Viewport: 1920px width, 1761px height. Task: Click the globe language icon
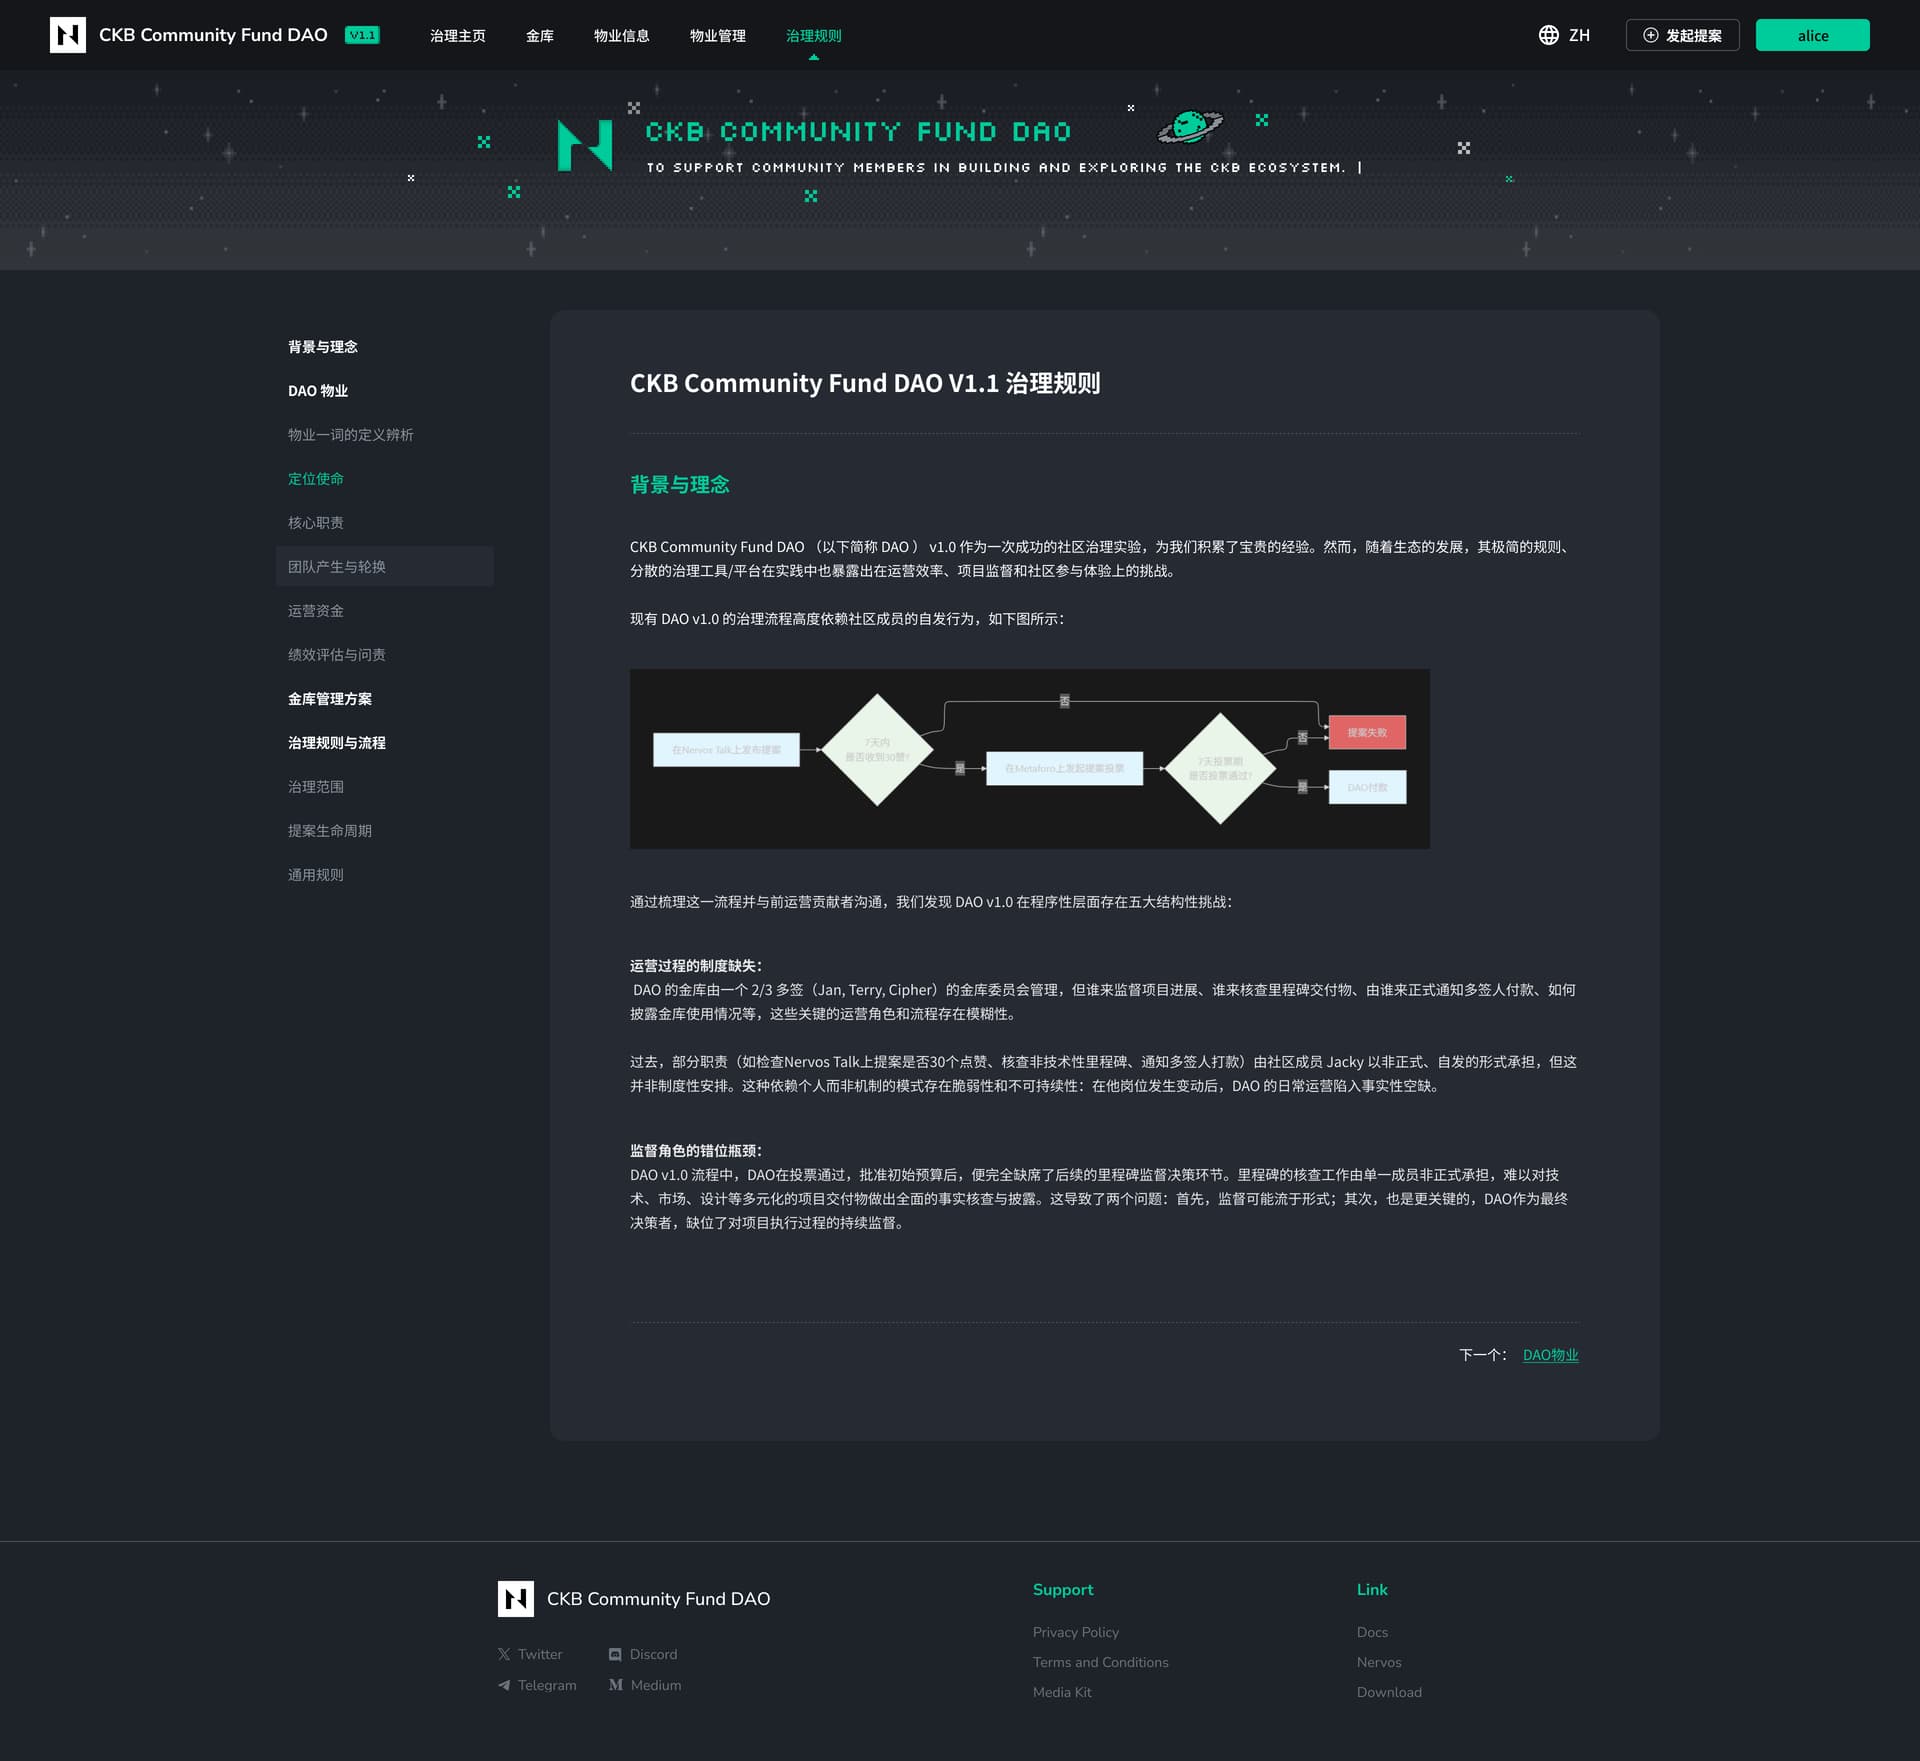pyautogui.click(x=1548, y=35)
